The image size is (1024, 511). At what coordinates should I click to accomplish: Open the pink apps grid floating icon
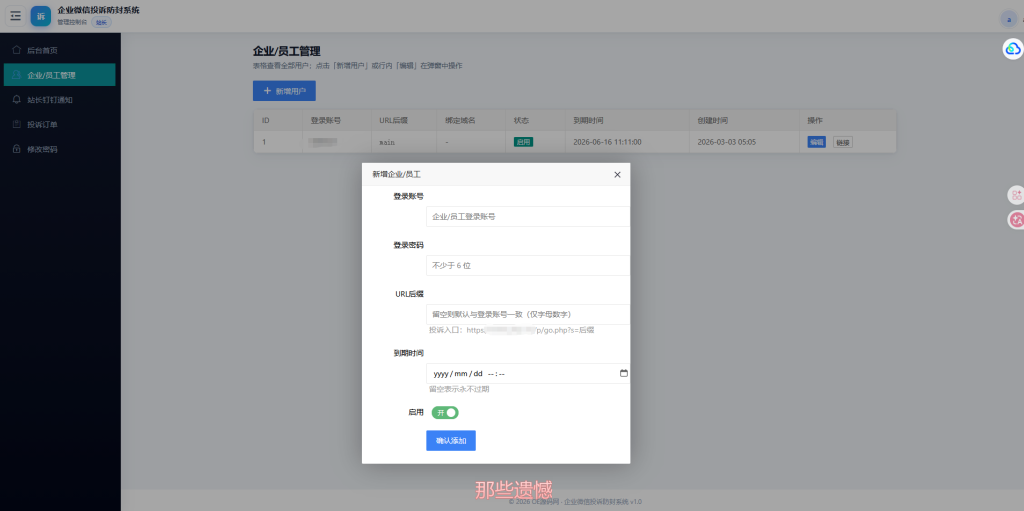(x=1016, y=195)
